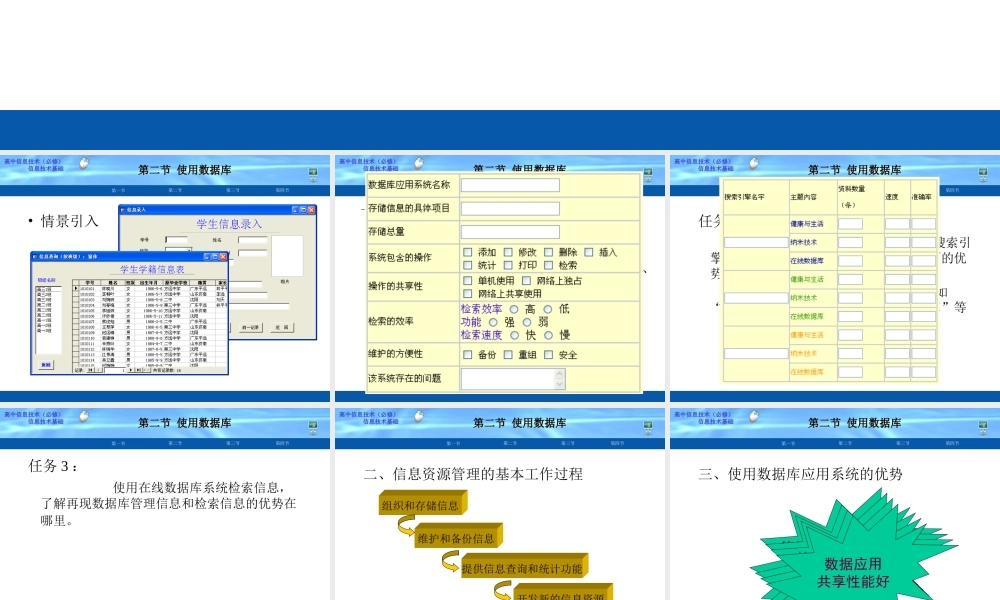The height and width of the screenshot is (600, 1000).
Task: Maximize the 学生学籍信息表 query window
Action: (215, 256)
